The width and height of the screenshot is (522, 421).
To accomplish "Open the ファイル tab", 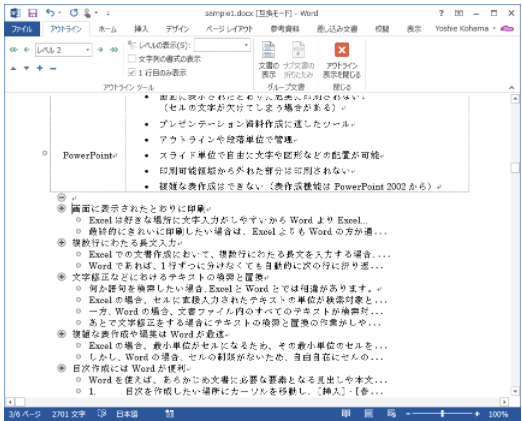I will [x=22, y=29].
